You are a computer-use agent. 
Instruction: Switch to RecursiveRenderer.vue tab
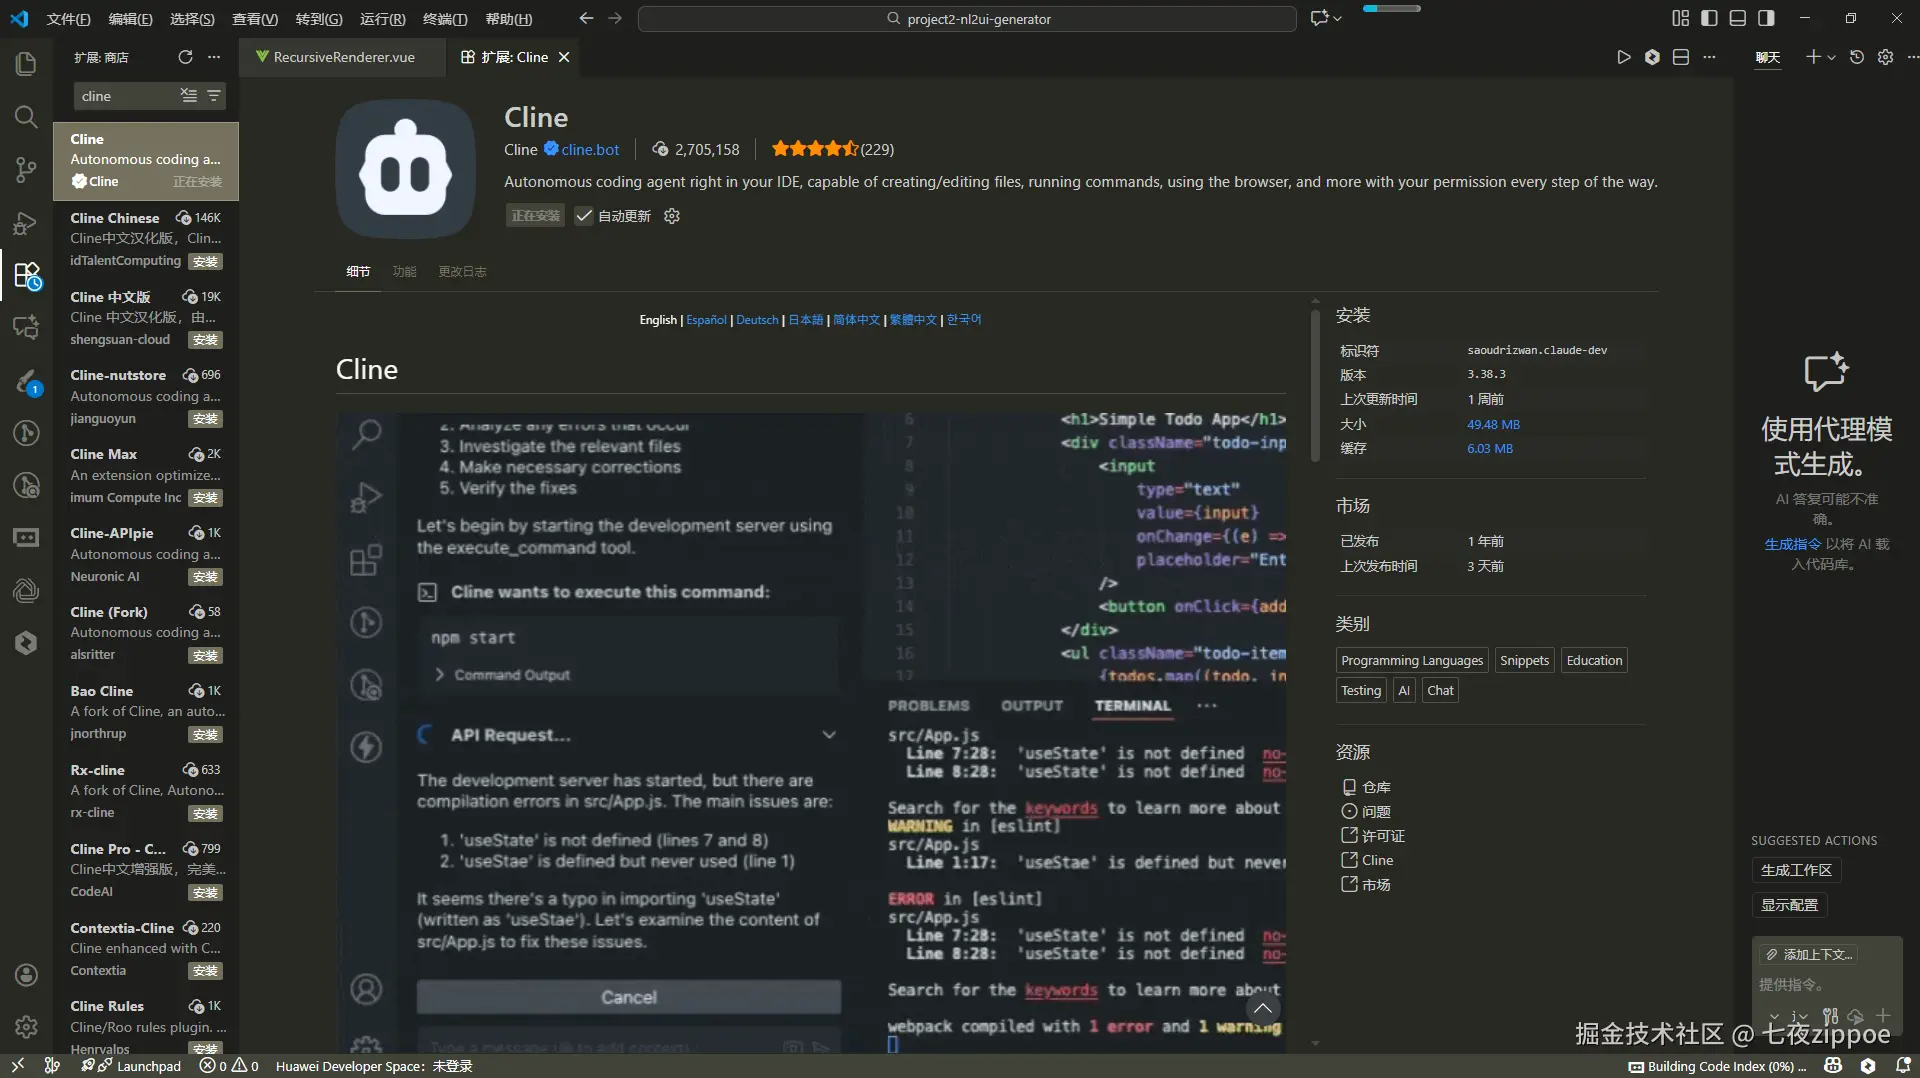(x=343, y=57)
